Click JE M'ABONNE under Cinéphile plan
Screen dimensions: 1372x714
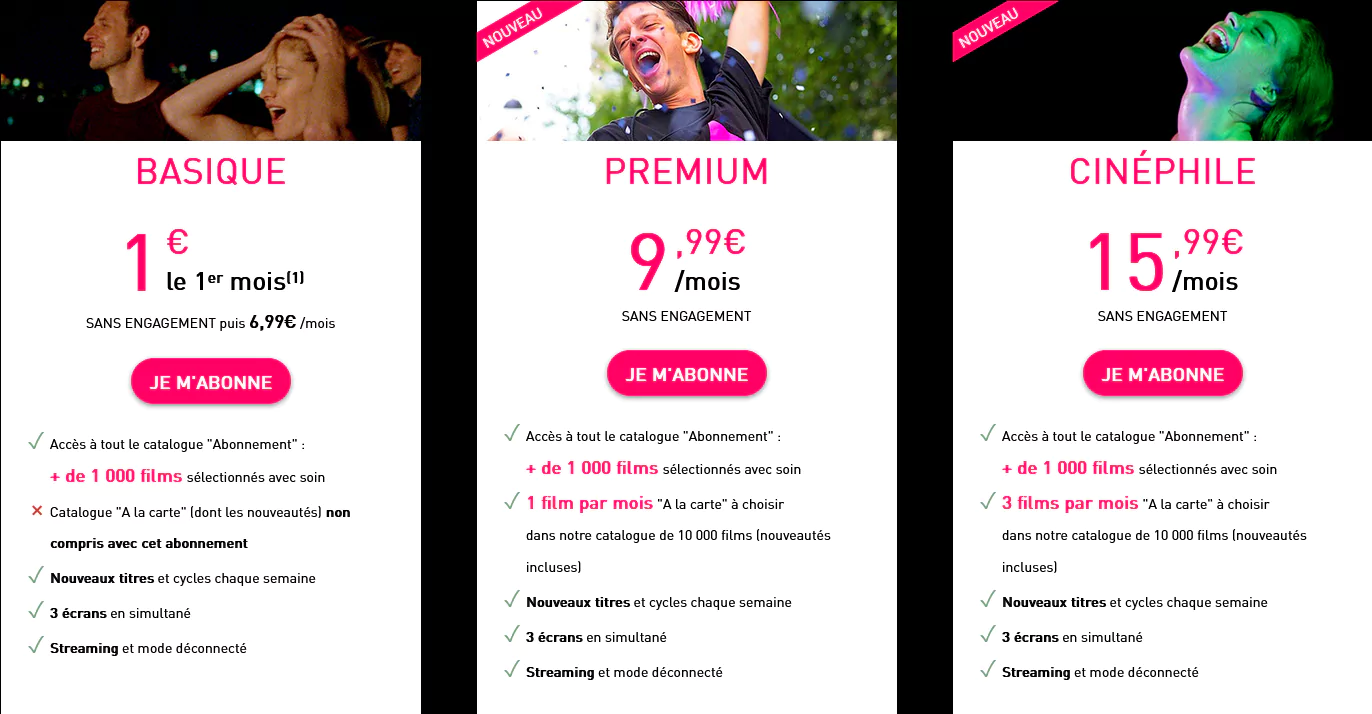pos(1163,374)
